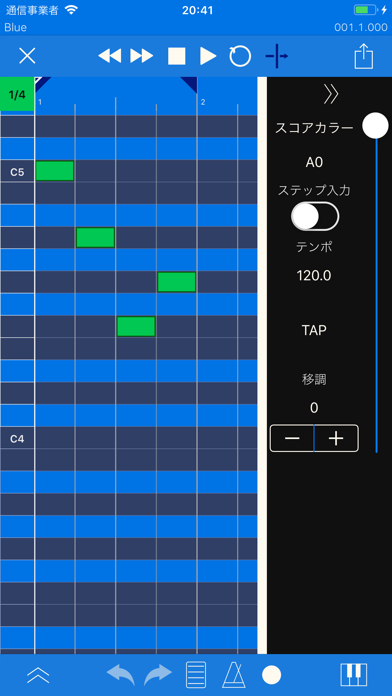The width and height of the screenshot is (392, 696).
Task: Decrease transpose with minus button
Action: coord(292,439)
